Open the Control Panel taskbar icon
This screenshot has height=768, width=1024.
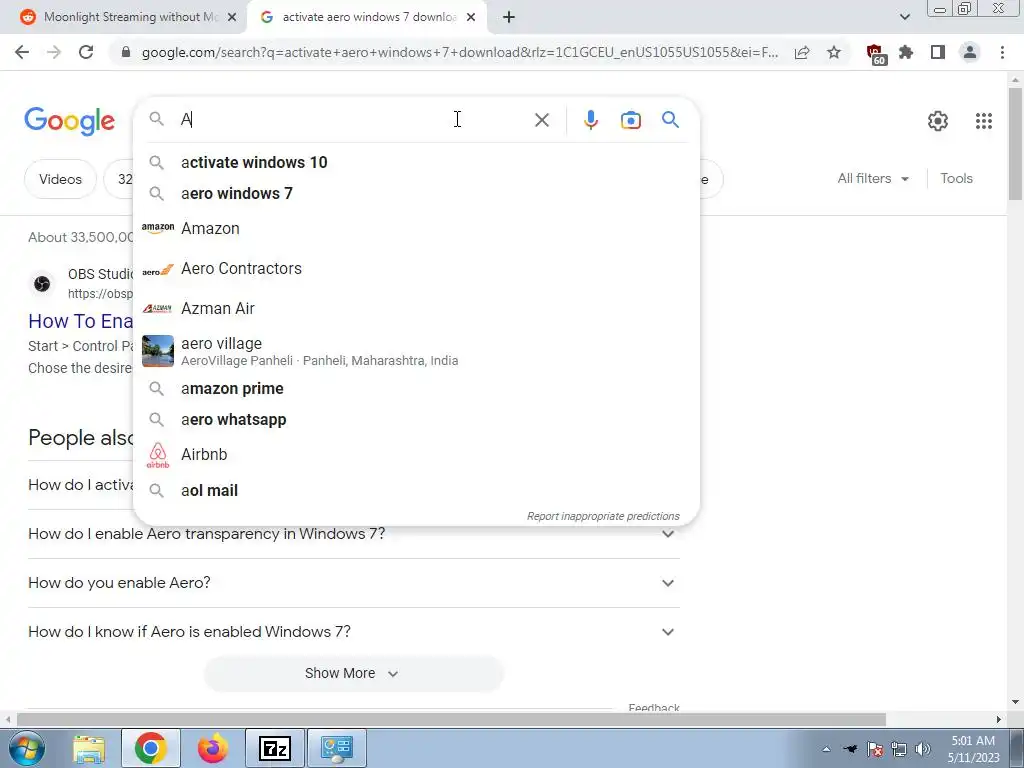point(336,749)
